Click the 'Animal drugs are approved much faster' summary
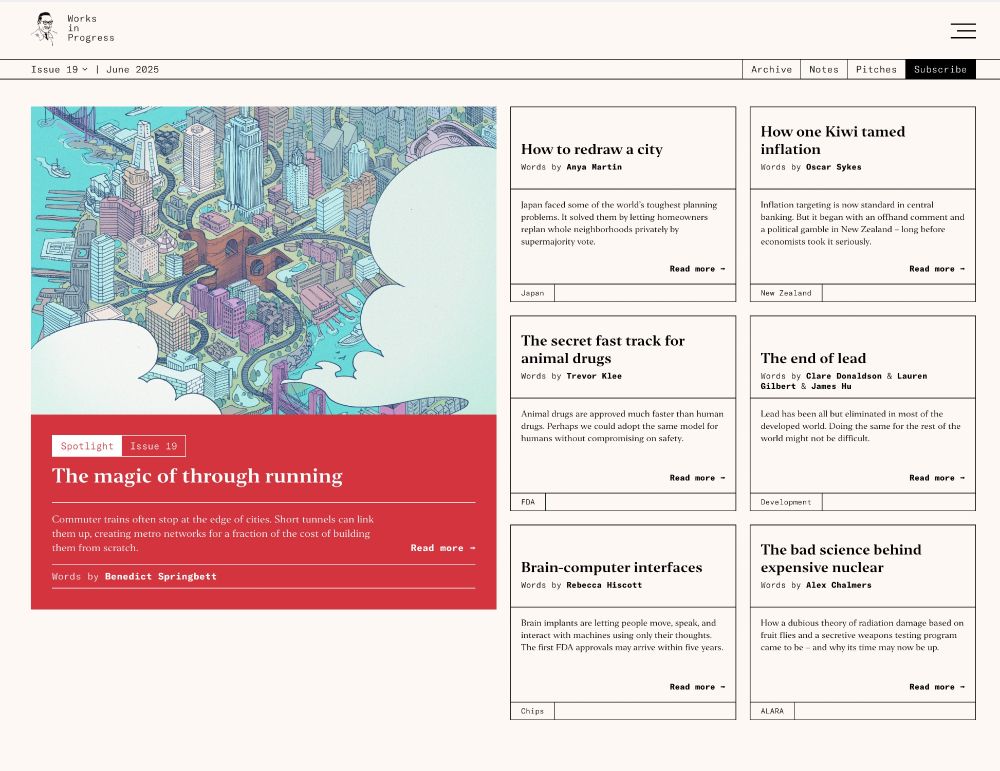1000x771 pixels. 622,426
